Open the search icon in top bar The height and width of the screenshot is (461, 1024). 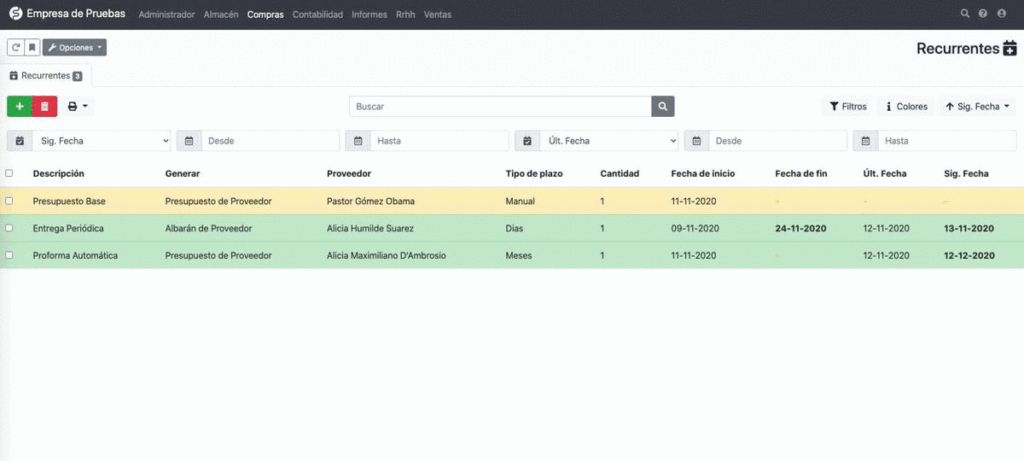point(965,15)
